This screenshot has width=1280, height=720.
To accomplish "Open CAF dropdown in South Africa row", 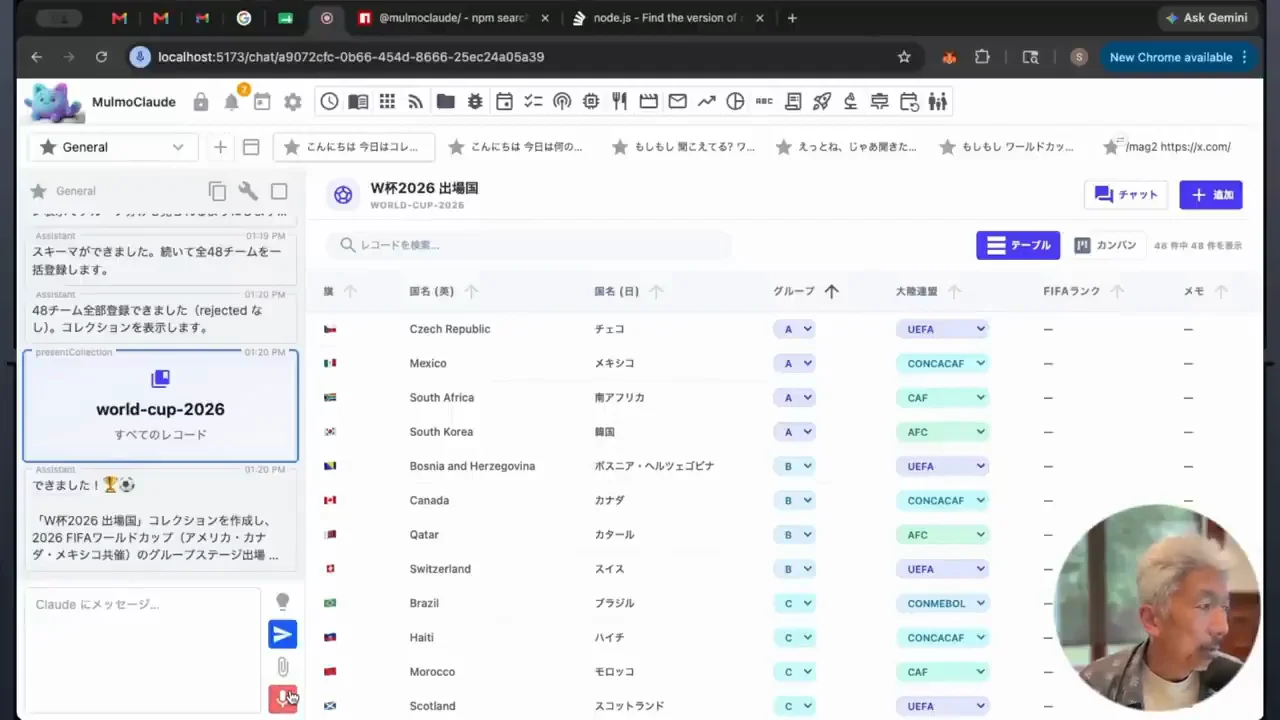I will pyautogui.click(x=942, y=398).
